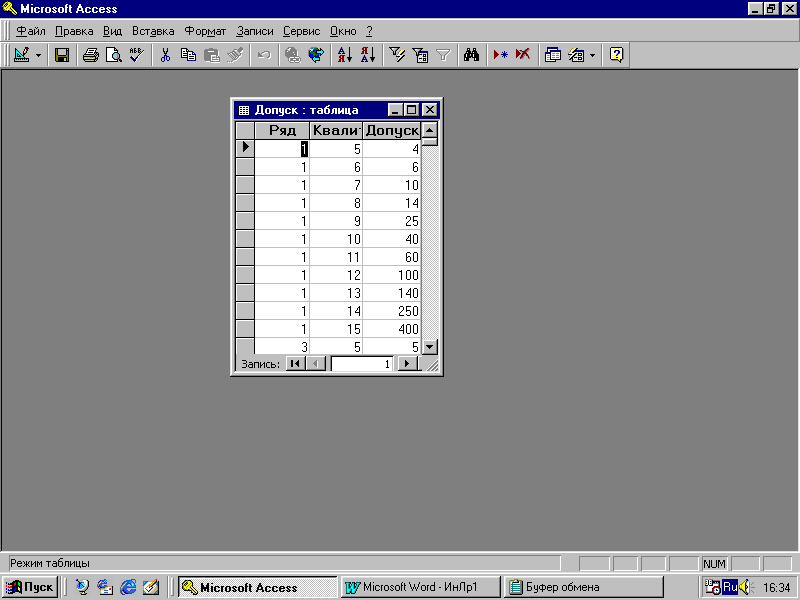Click the table's scroll down arrow
Viewport: 800px width, 600px height.
coord(430,347)
